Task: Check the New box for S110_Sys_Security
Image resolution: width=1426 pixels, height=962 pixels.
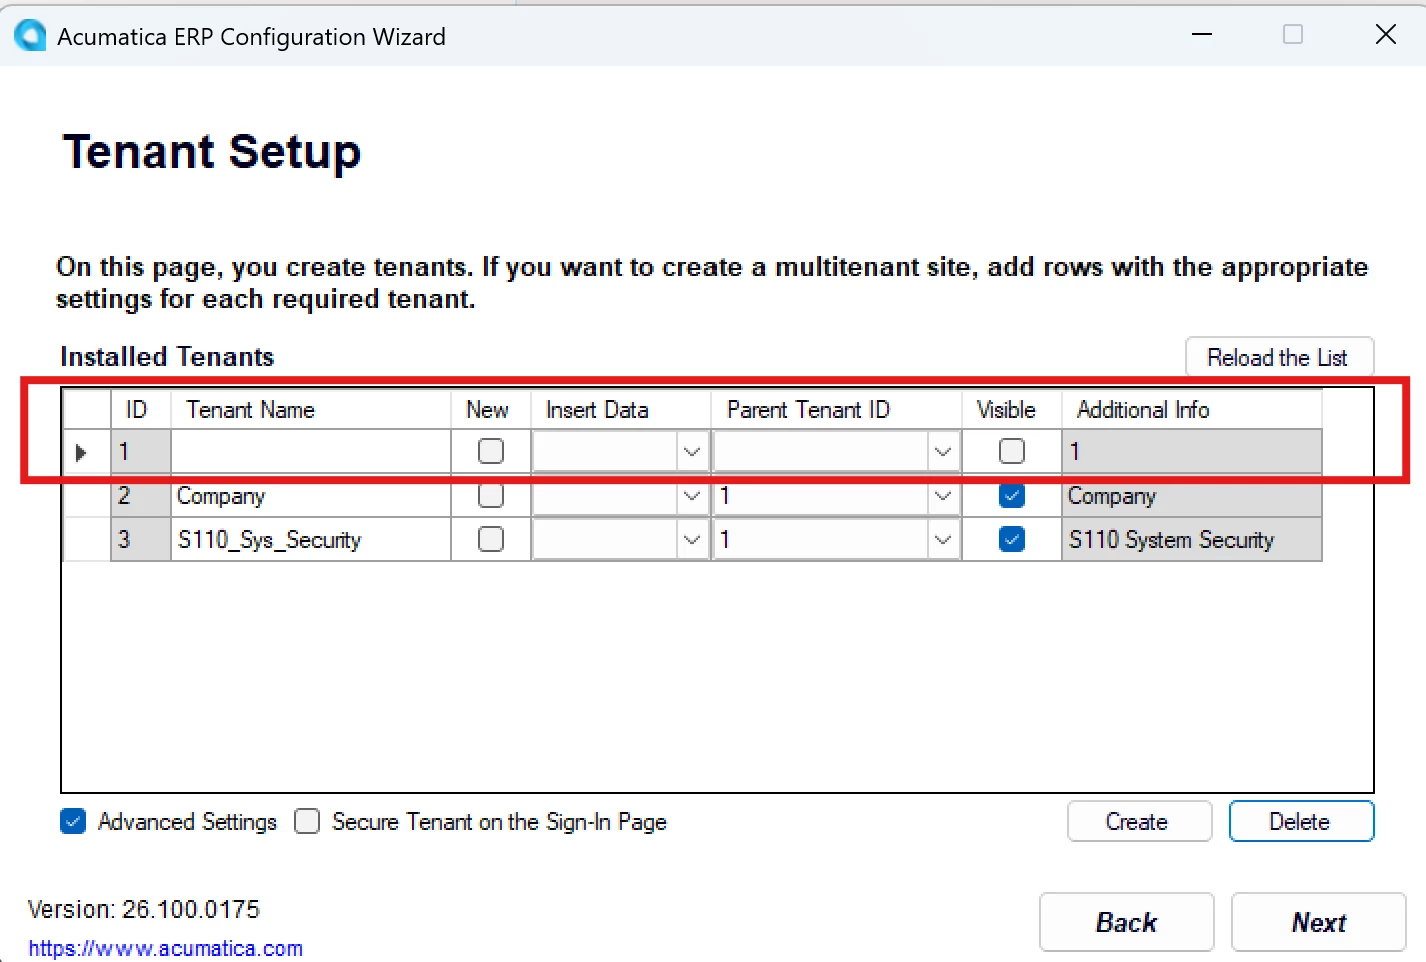Action: pos(491,539)
